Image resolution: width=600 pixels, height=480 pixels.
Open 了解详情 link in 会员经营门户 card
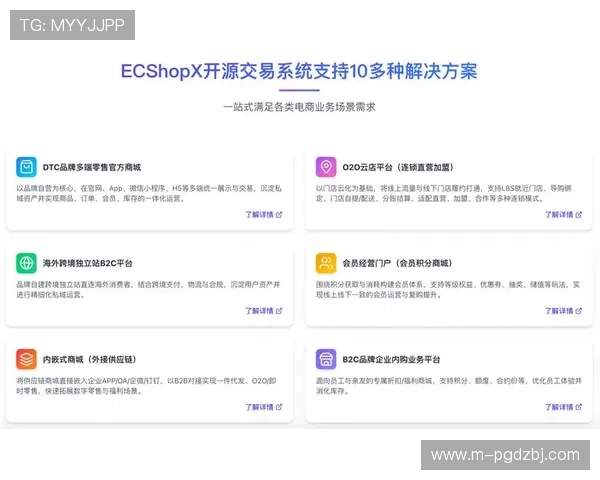coord(563,311)
